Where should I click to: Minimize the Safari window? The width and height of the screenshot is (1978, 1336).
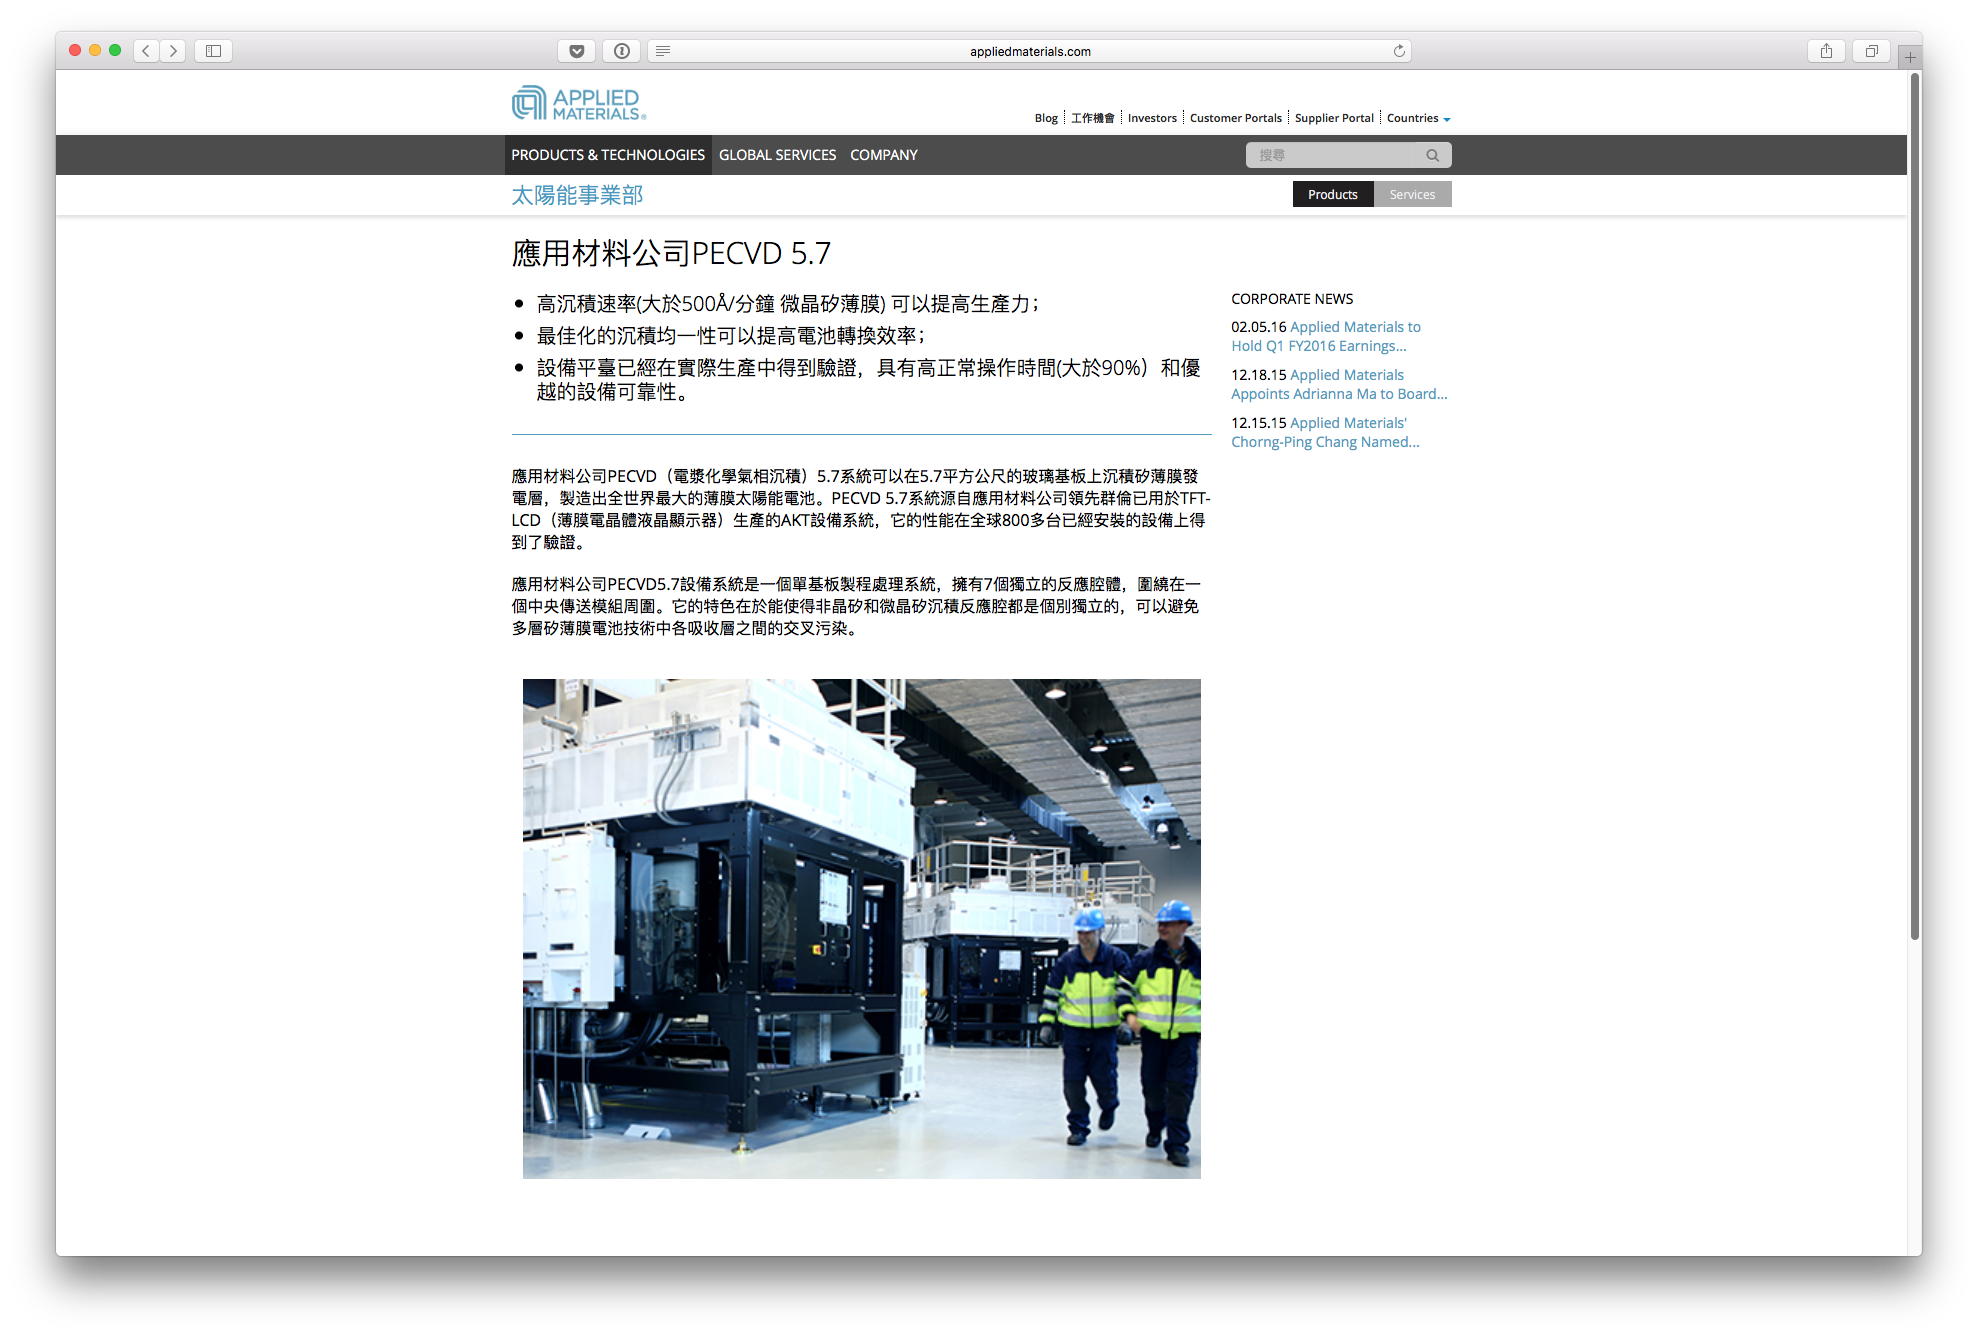point(95,50)
